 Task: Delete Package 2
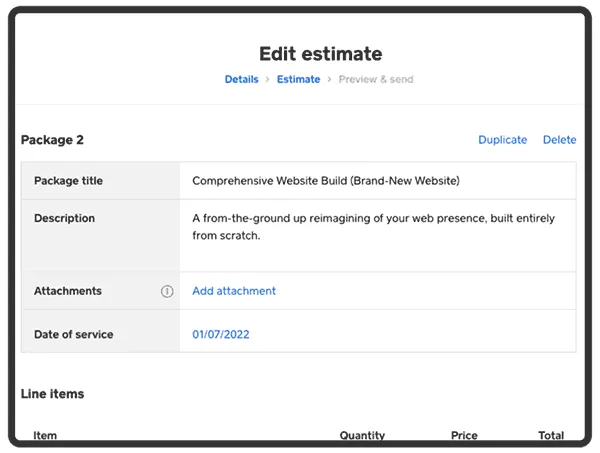[x=559, y=140]
